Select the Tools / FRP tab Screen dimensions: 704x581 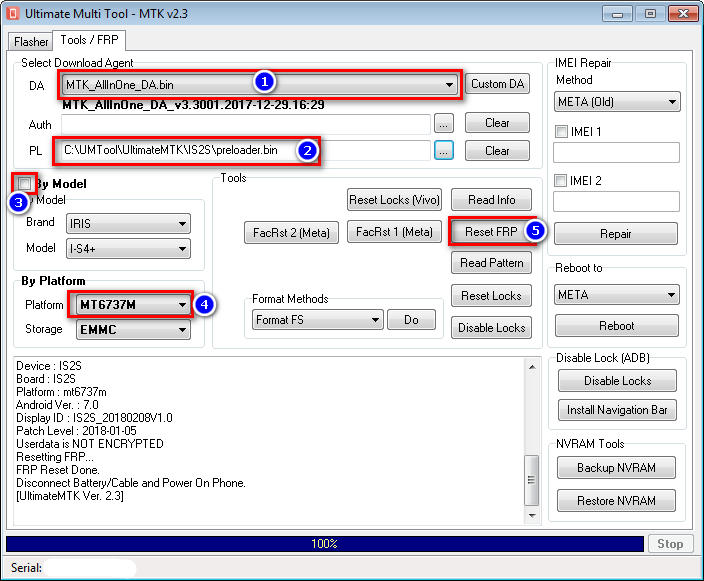(x=89, y=40)
